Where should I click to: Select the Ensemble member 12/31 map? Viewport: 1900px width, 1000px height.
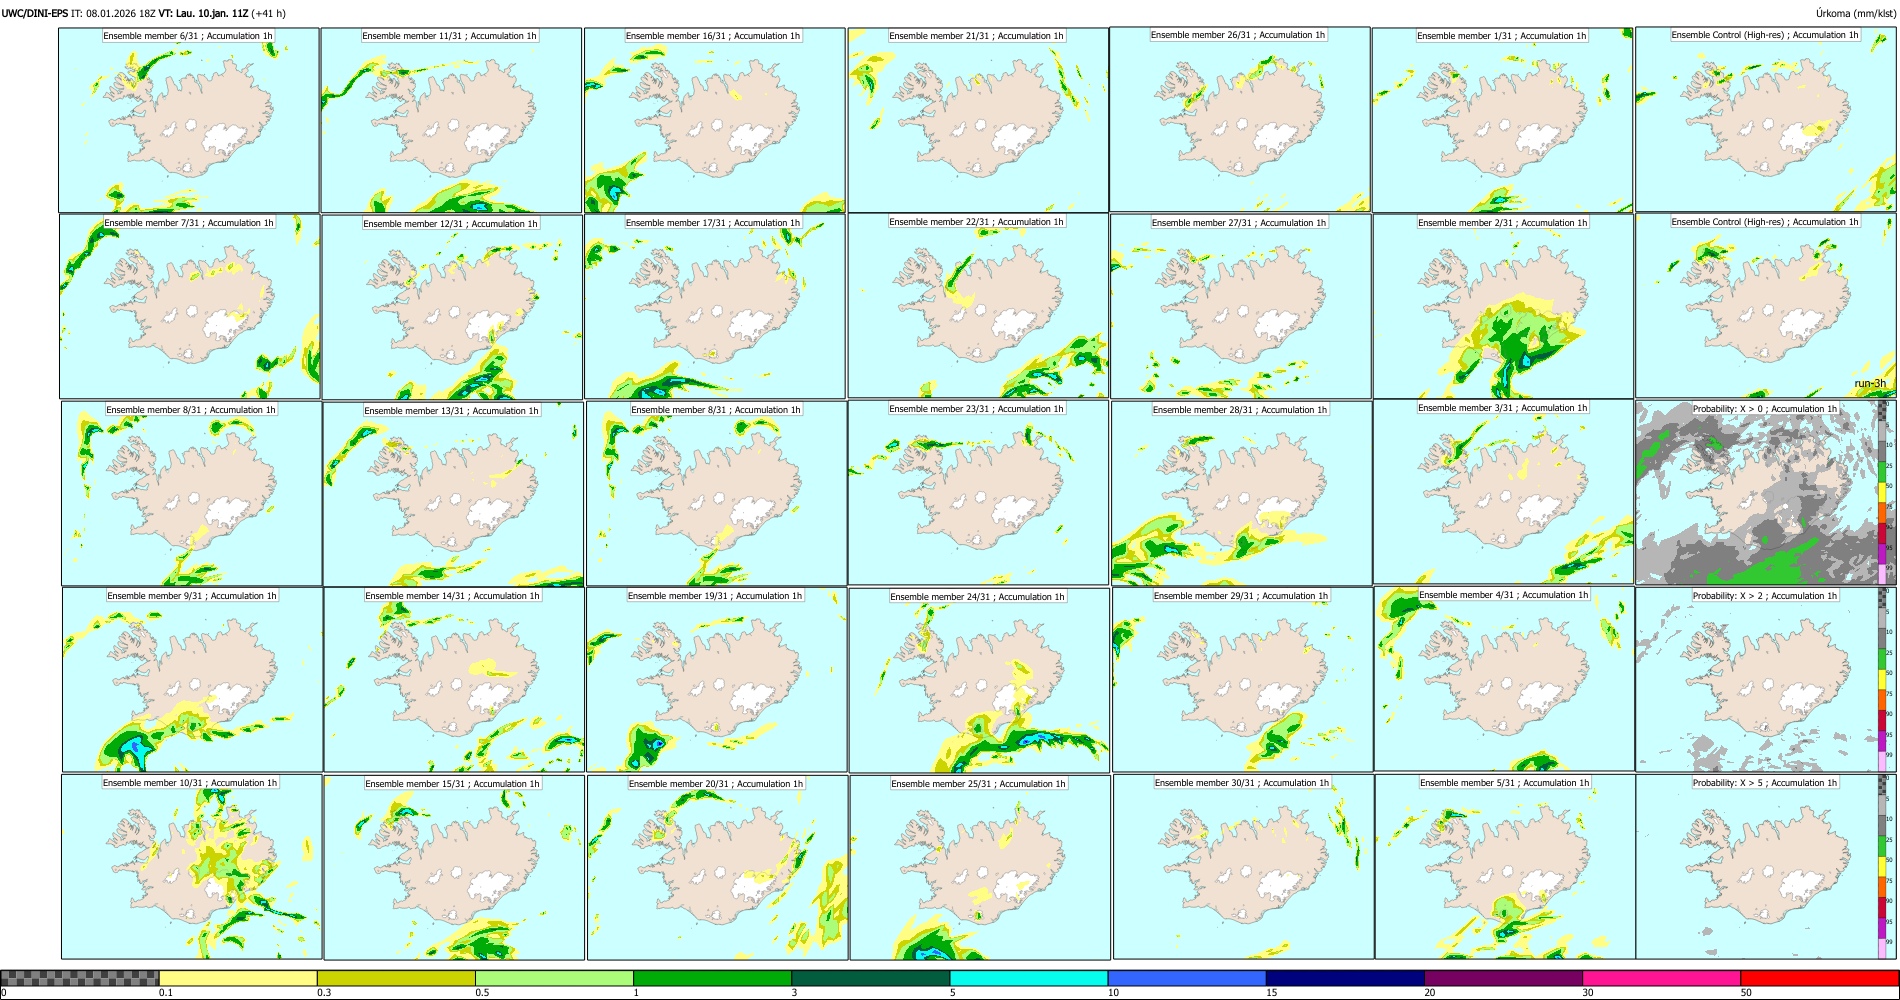(x=452, y=307)
